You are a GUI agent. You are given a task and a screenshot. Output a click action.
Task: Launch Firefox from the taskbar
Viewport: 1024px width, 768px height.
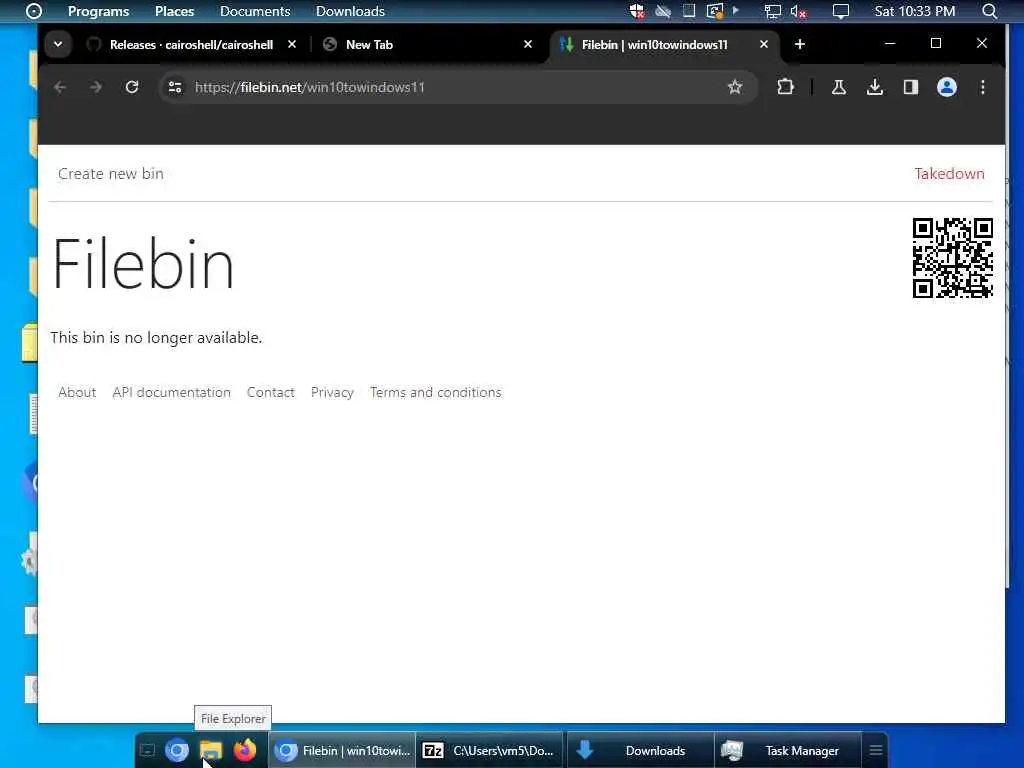coord(245,750)
